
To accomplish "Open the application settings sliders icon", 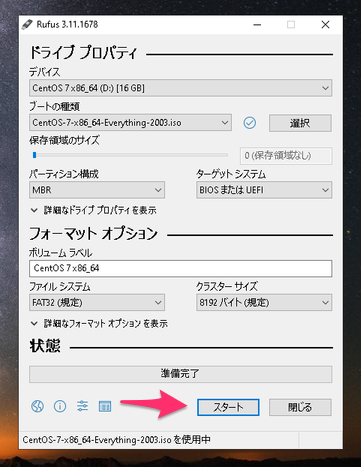I will [82, 406].
